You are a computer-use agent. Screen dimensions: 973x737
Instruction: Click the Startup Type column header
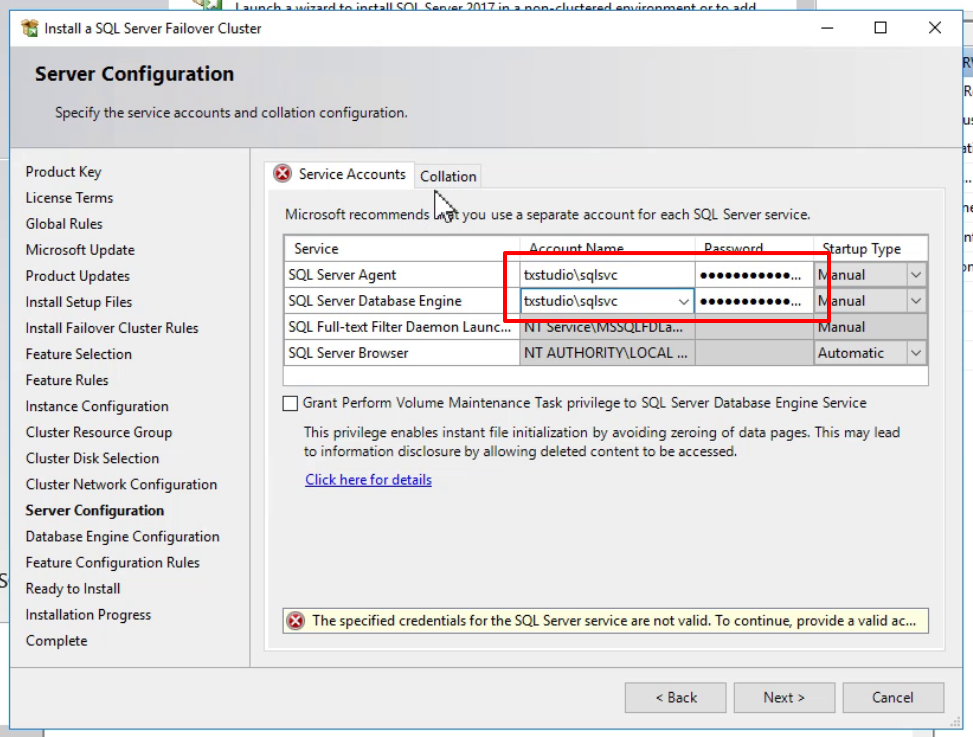[x=871, y=249]
